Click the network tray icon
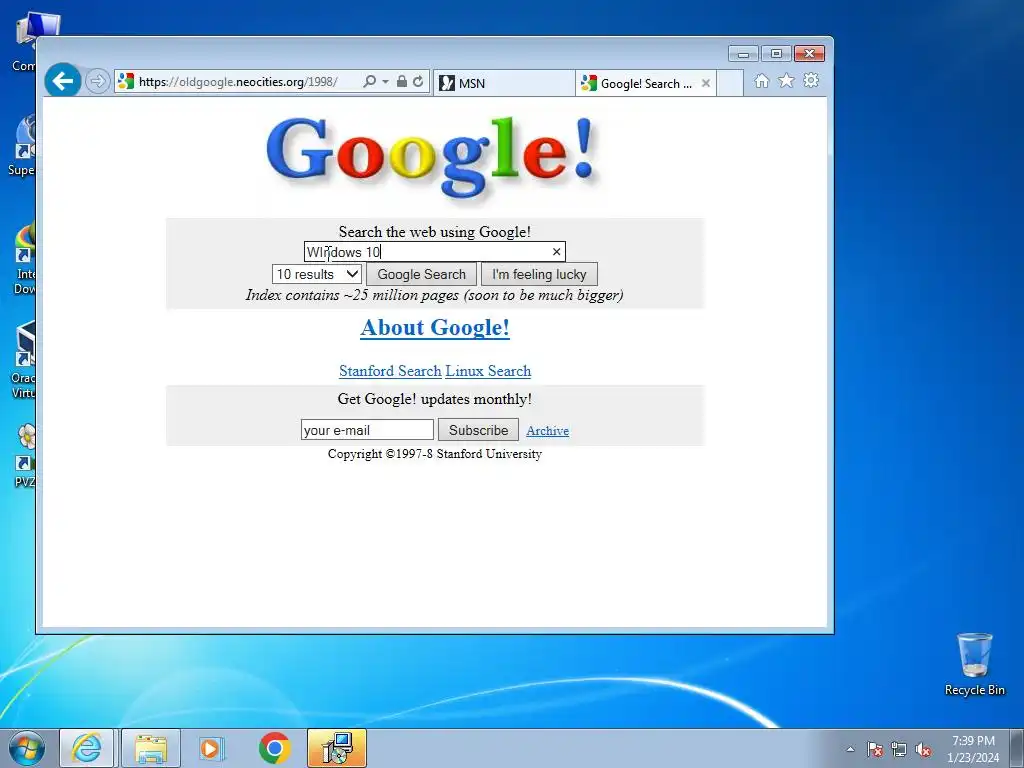 click(x=899, y=749)
